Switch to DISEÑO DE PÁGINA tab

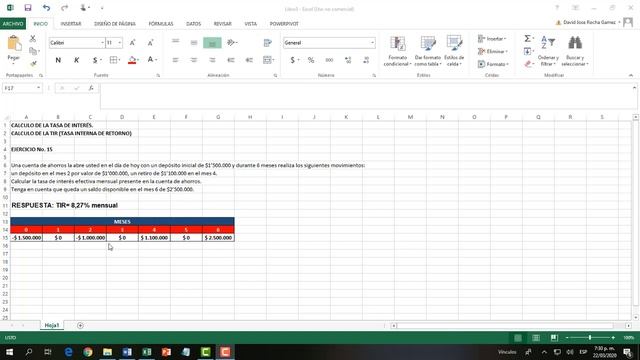pyautogui.click(x=115, y=24)
